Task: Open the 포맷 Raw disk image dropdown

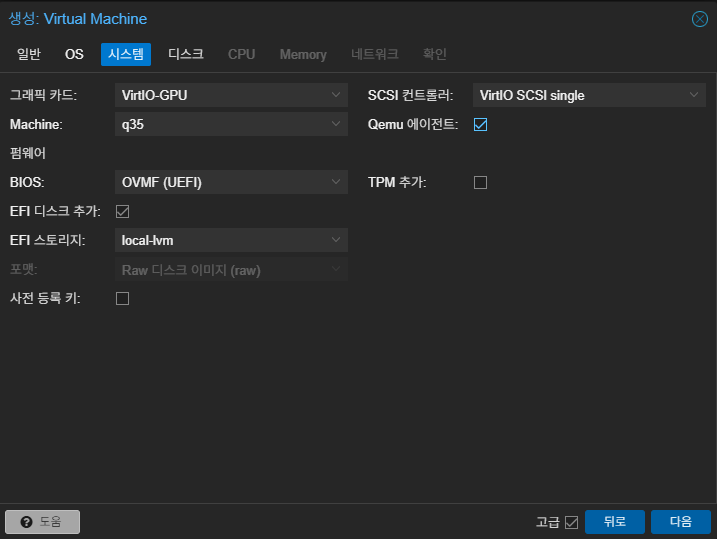Action: tap(231, 270)
